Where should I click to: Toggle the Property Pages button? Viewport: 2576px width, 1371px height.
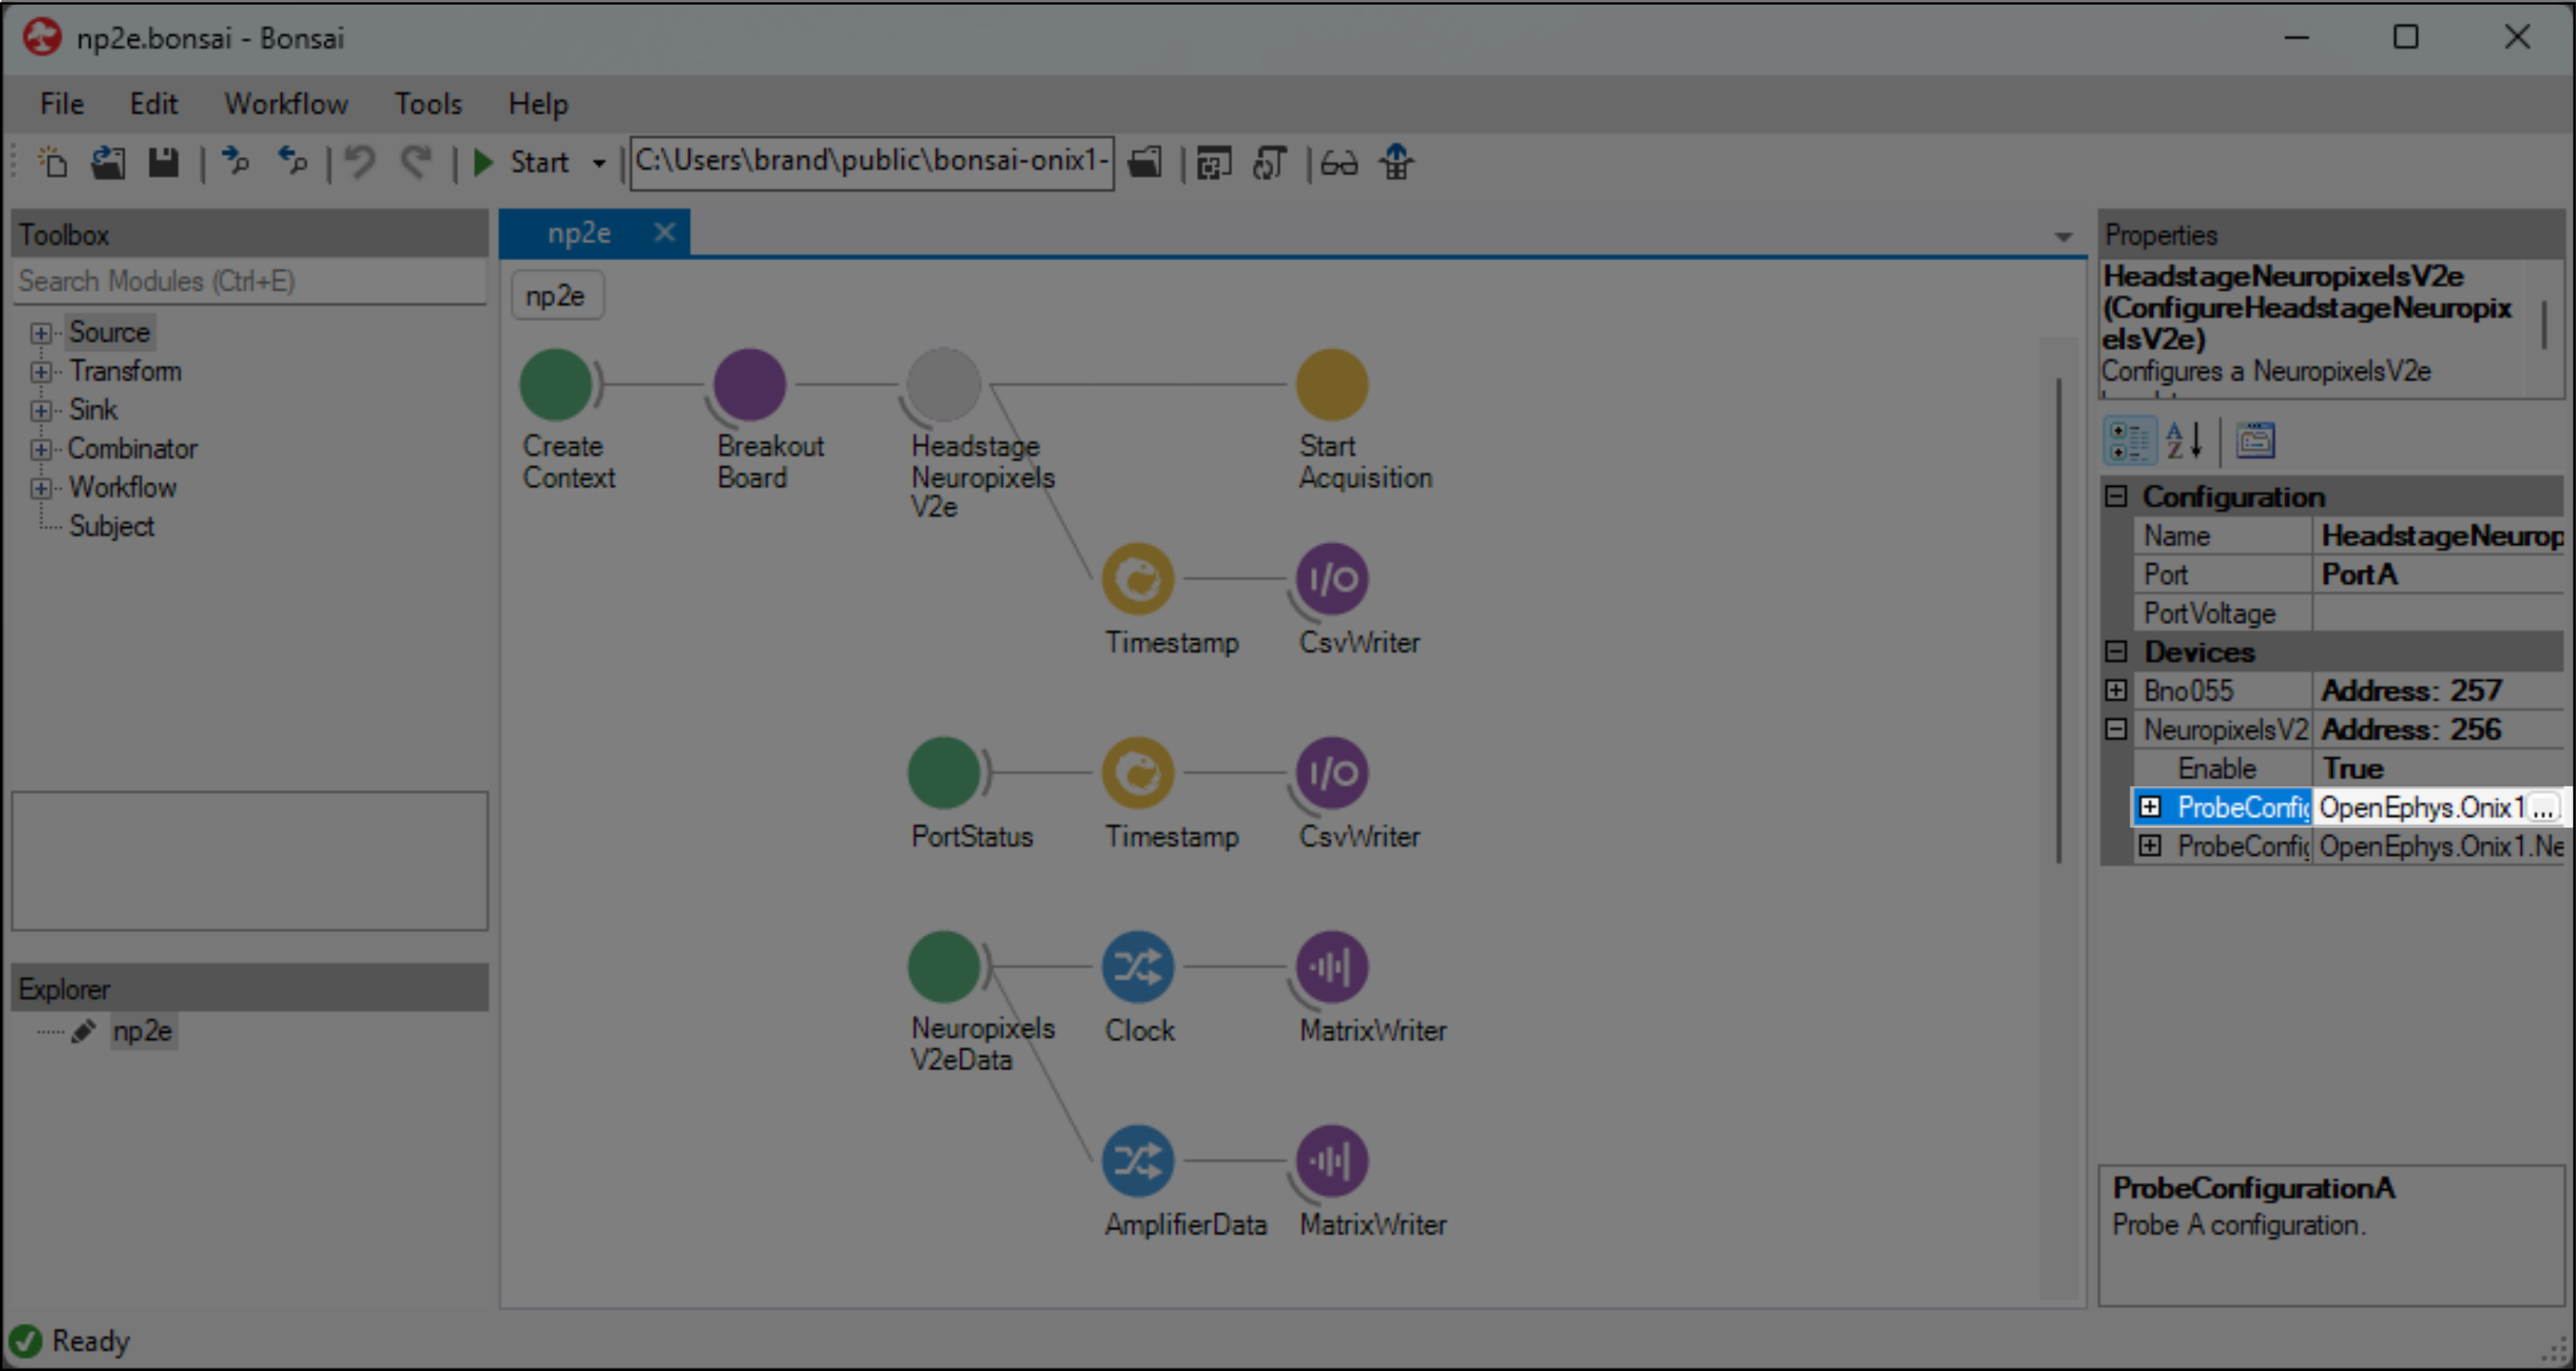[2255, 441]
